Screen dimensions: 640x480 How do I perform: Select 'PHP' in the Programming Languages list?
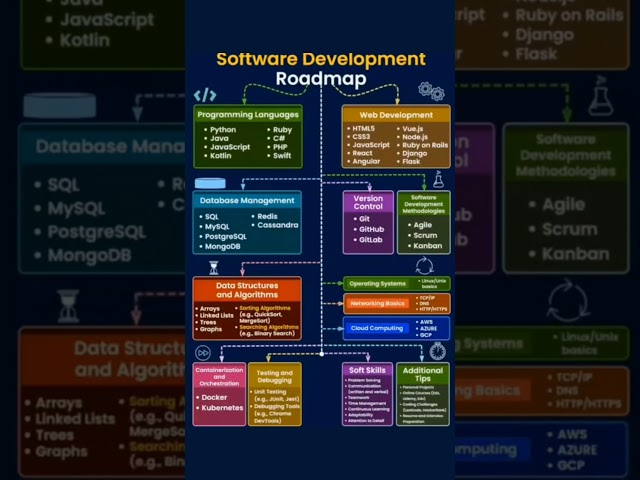click(280, 147)
